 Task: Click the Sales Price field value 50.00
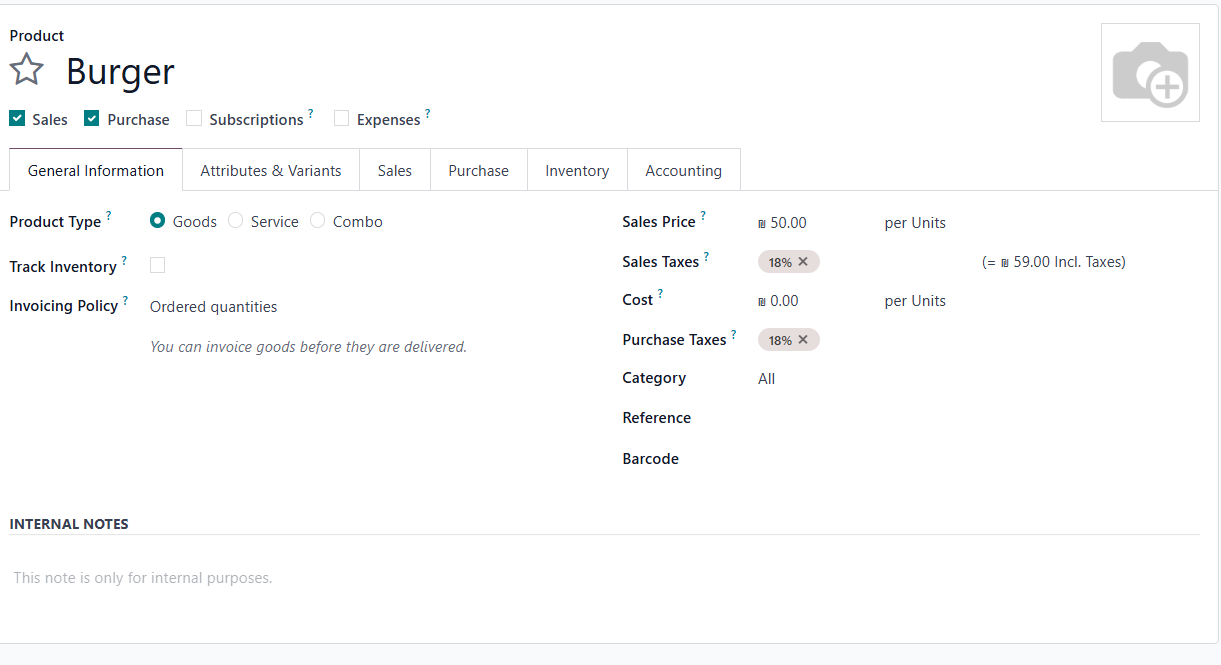[x=788, y=223]
